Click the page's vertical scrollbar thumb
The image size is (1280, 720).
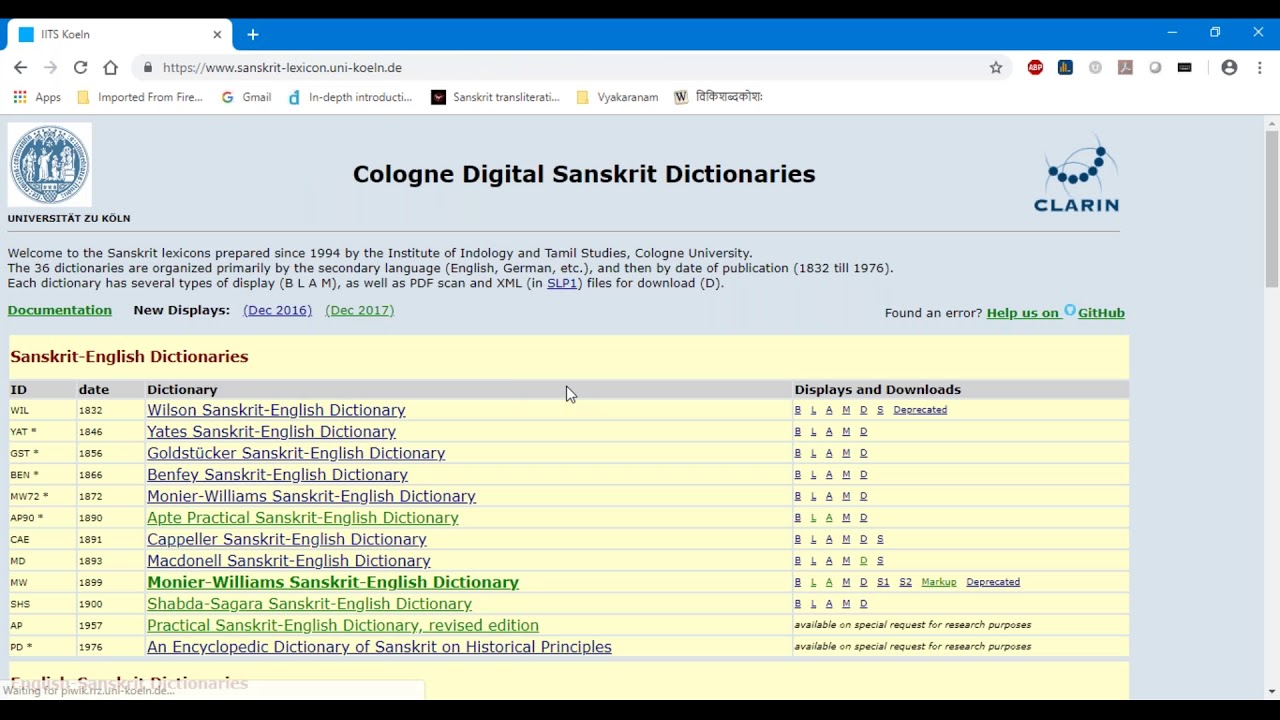(1272, 208)
